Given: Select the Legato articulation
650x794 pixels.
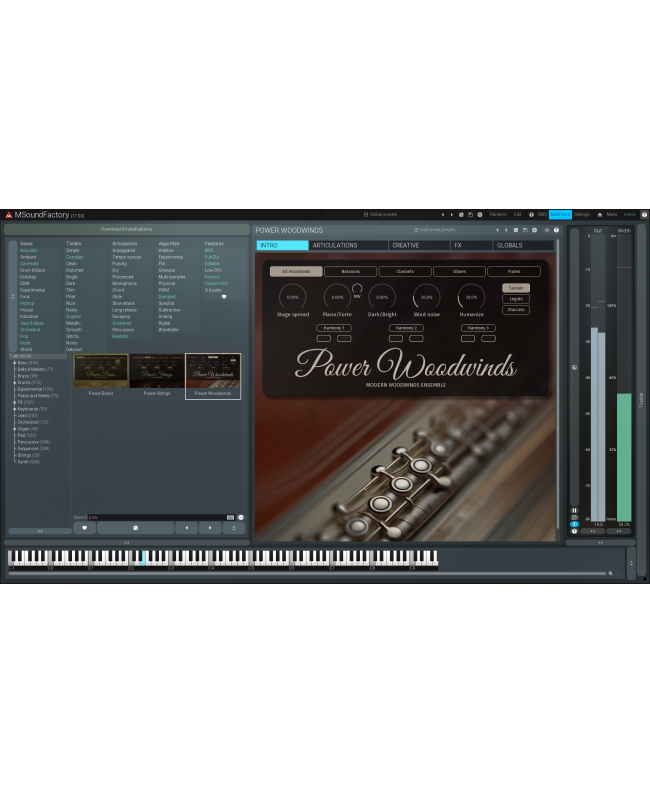Looking at the screenshot, I should tap(516, 299).
